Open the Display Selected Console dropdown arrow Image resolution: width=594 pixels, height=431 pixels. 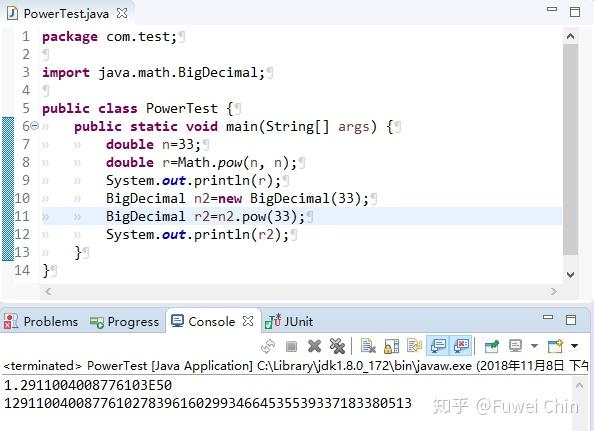(534, 346)
